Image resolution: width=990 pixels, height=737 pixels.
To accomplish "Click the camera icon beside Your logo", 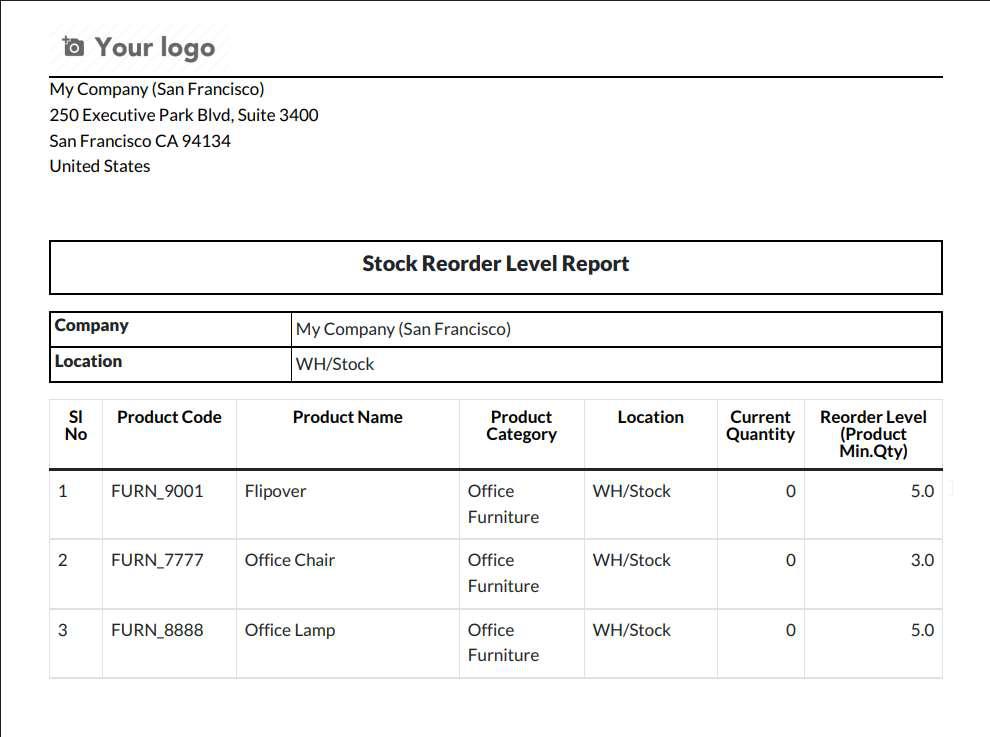I will click(x=73, y=47).
